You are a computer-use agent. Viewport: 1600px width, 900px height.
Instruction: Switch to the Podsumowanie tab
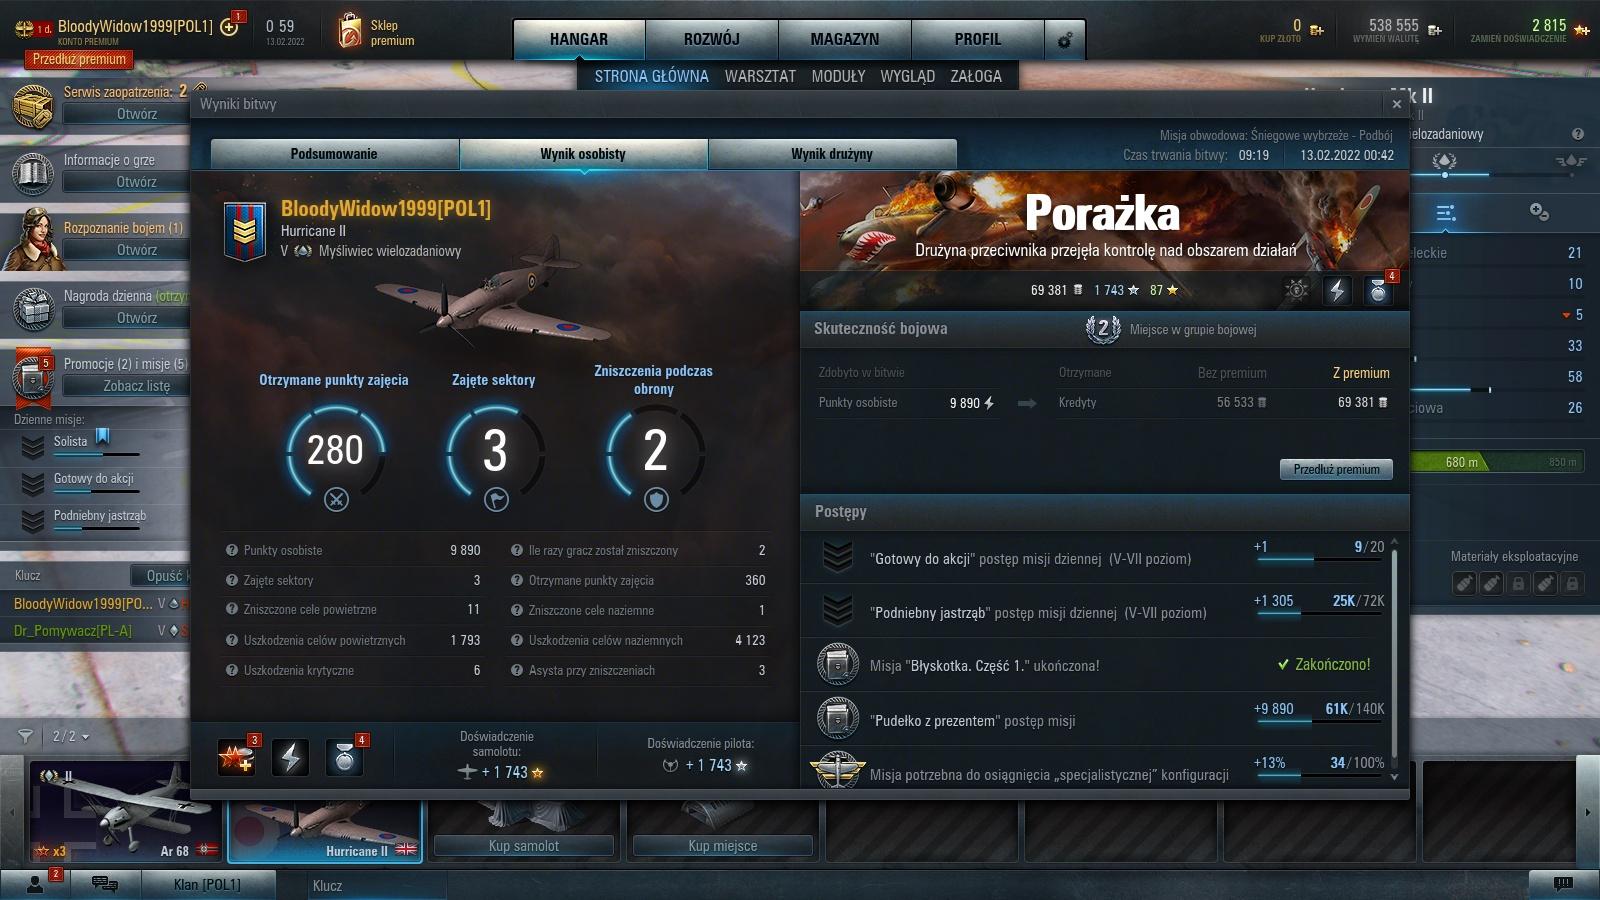click(334, 154)
